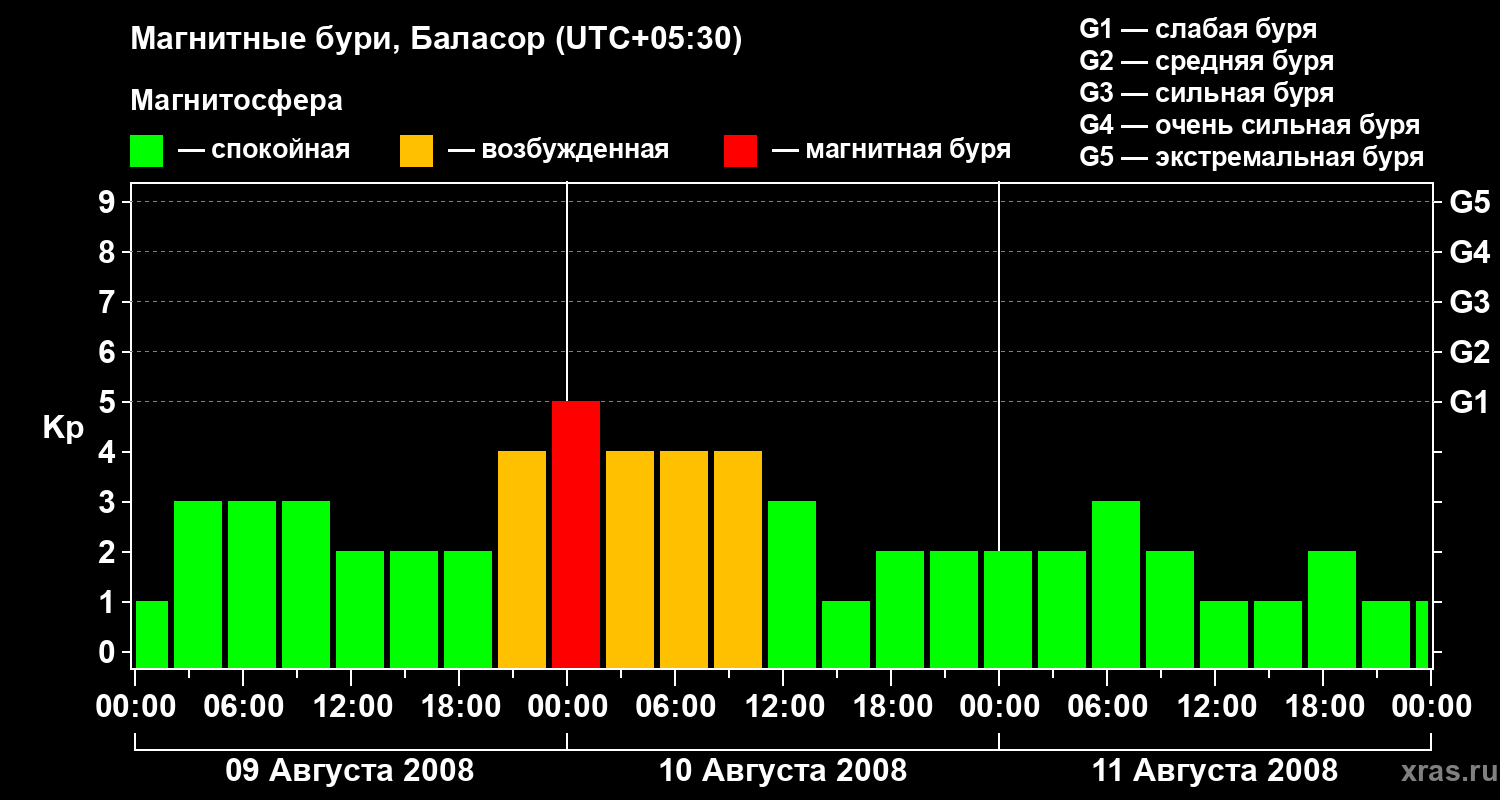Click the 'Магнитосфера' heading
1500x800 pixels.
pyautogui.click(x=237, y=101)
